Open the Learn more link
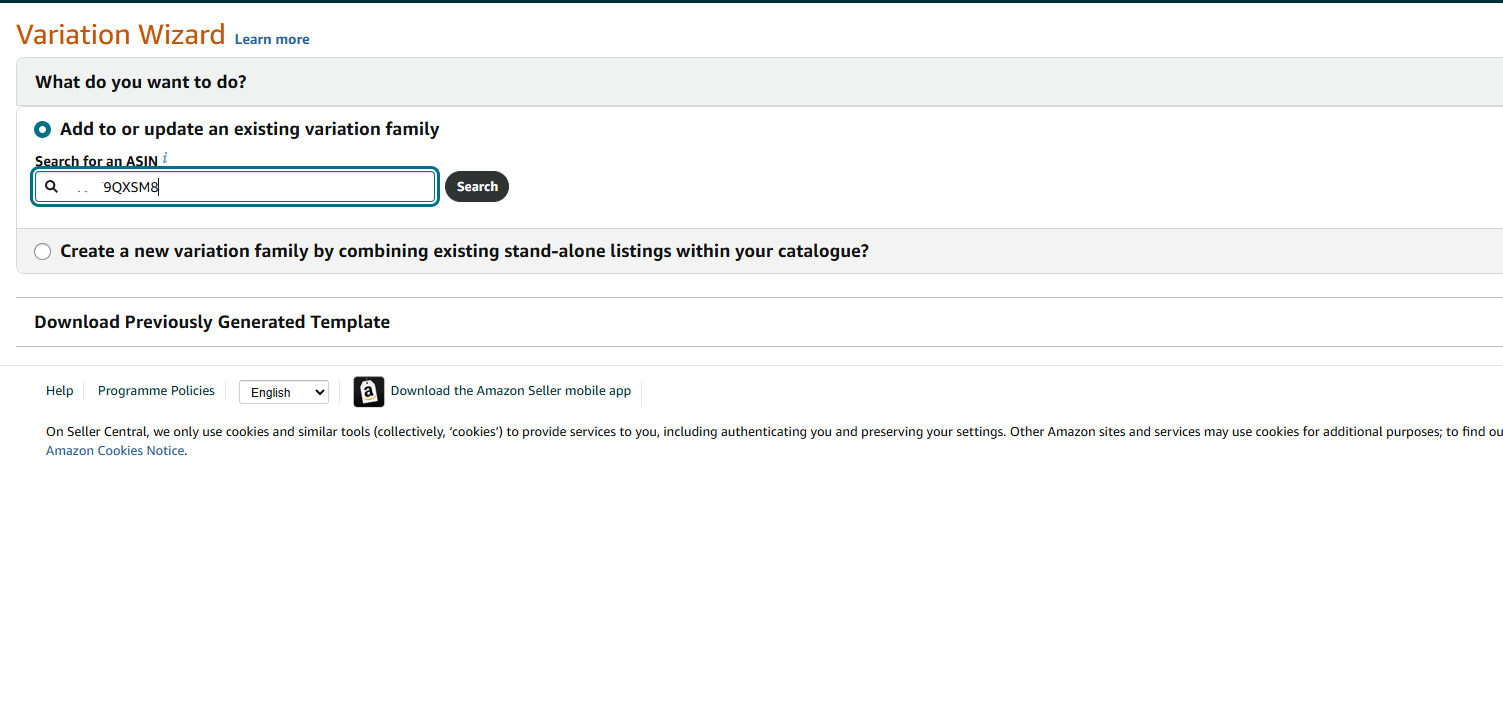 pos(272,39)
